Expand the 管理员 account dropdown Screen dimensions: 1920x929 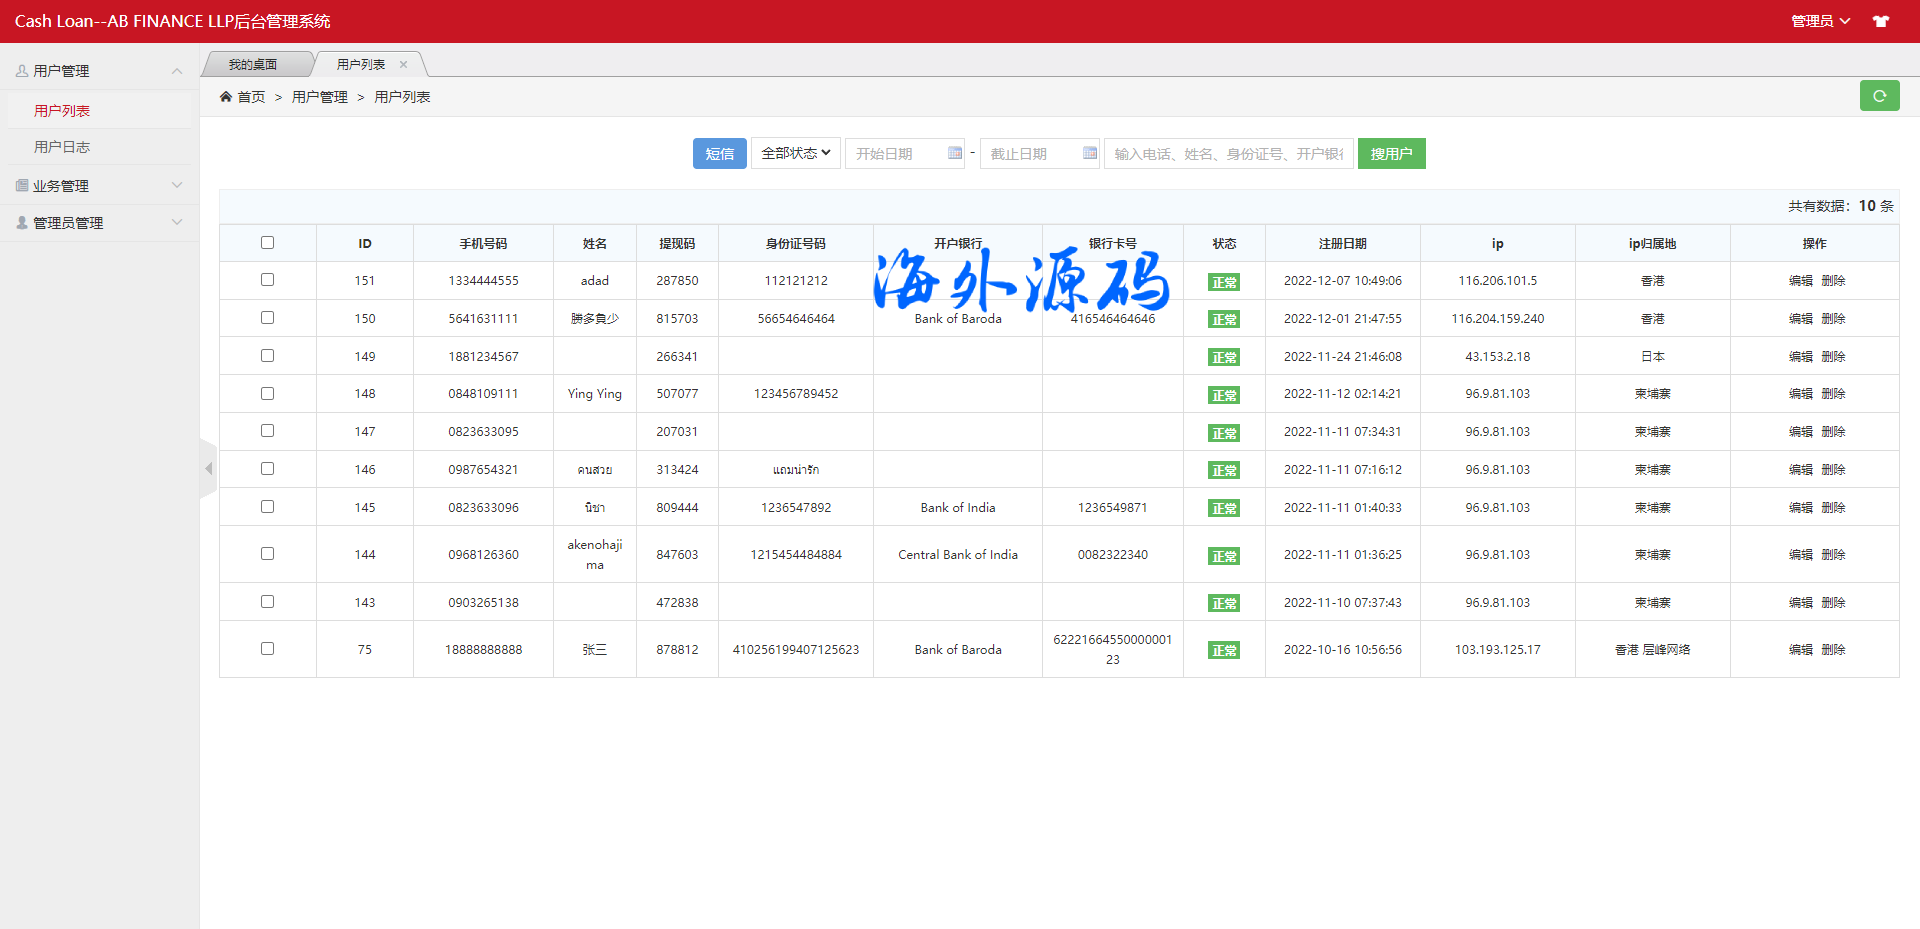(x=1820, y=21)
